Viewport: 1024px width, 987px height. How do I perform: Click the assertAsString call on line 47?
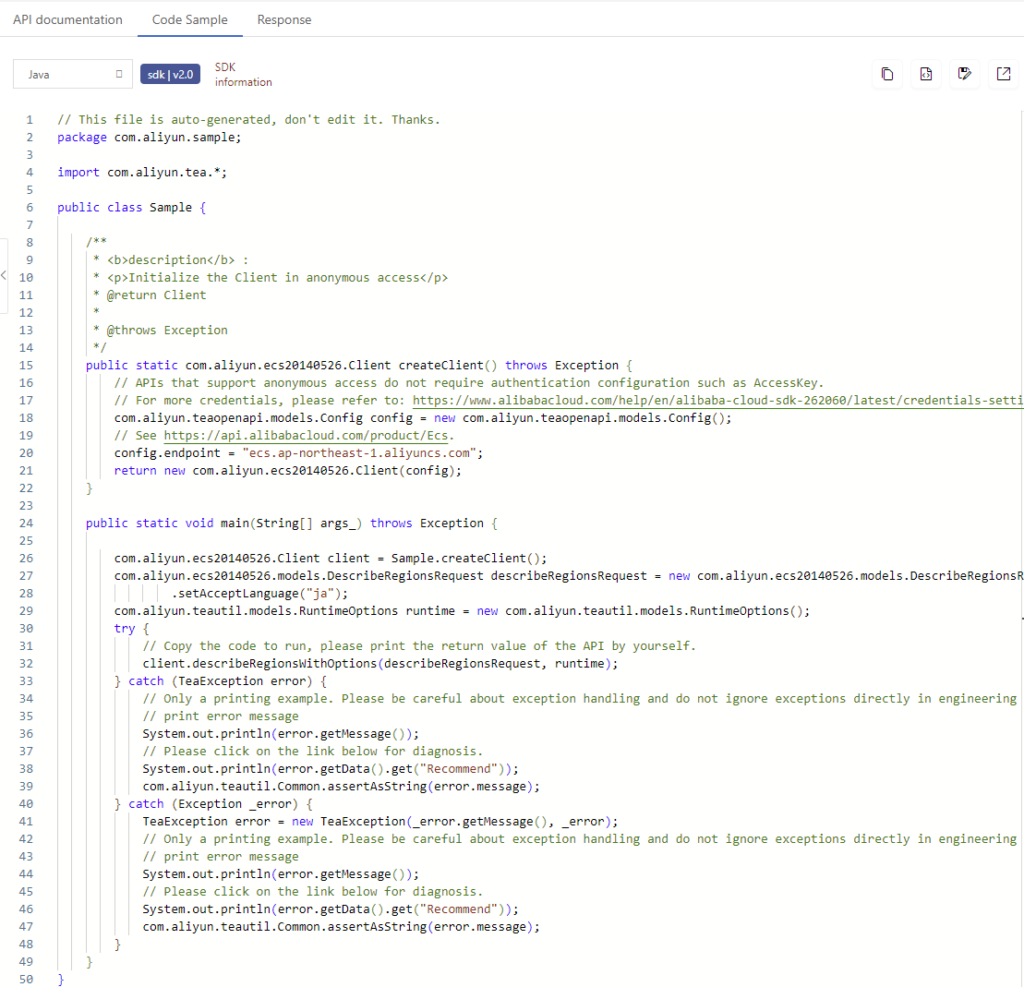(341, 927)
